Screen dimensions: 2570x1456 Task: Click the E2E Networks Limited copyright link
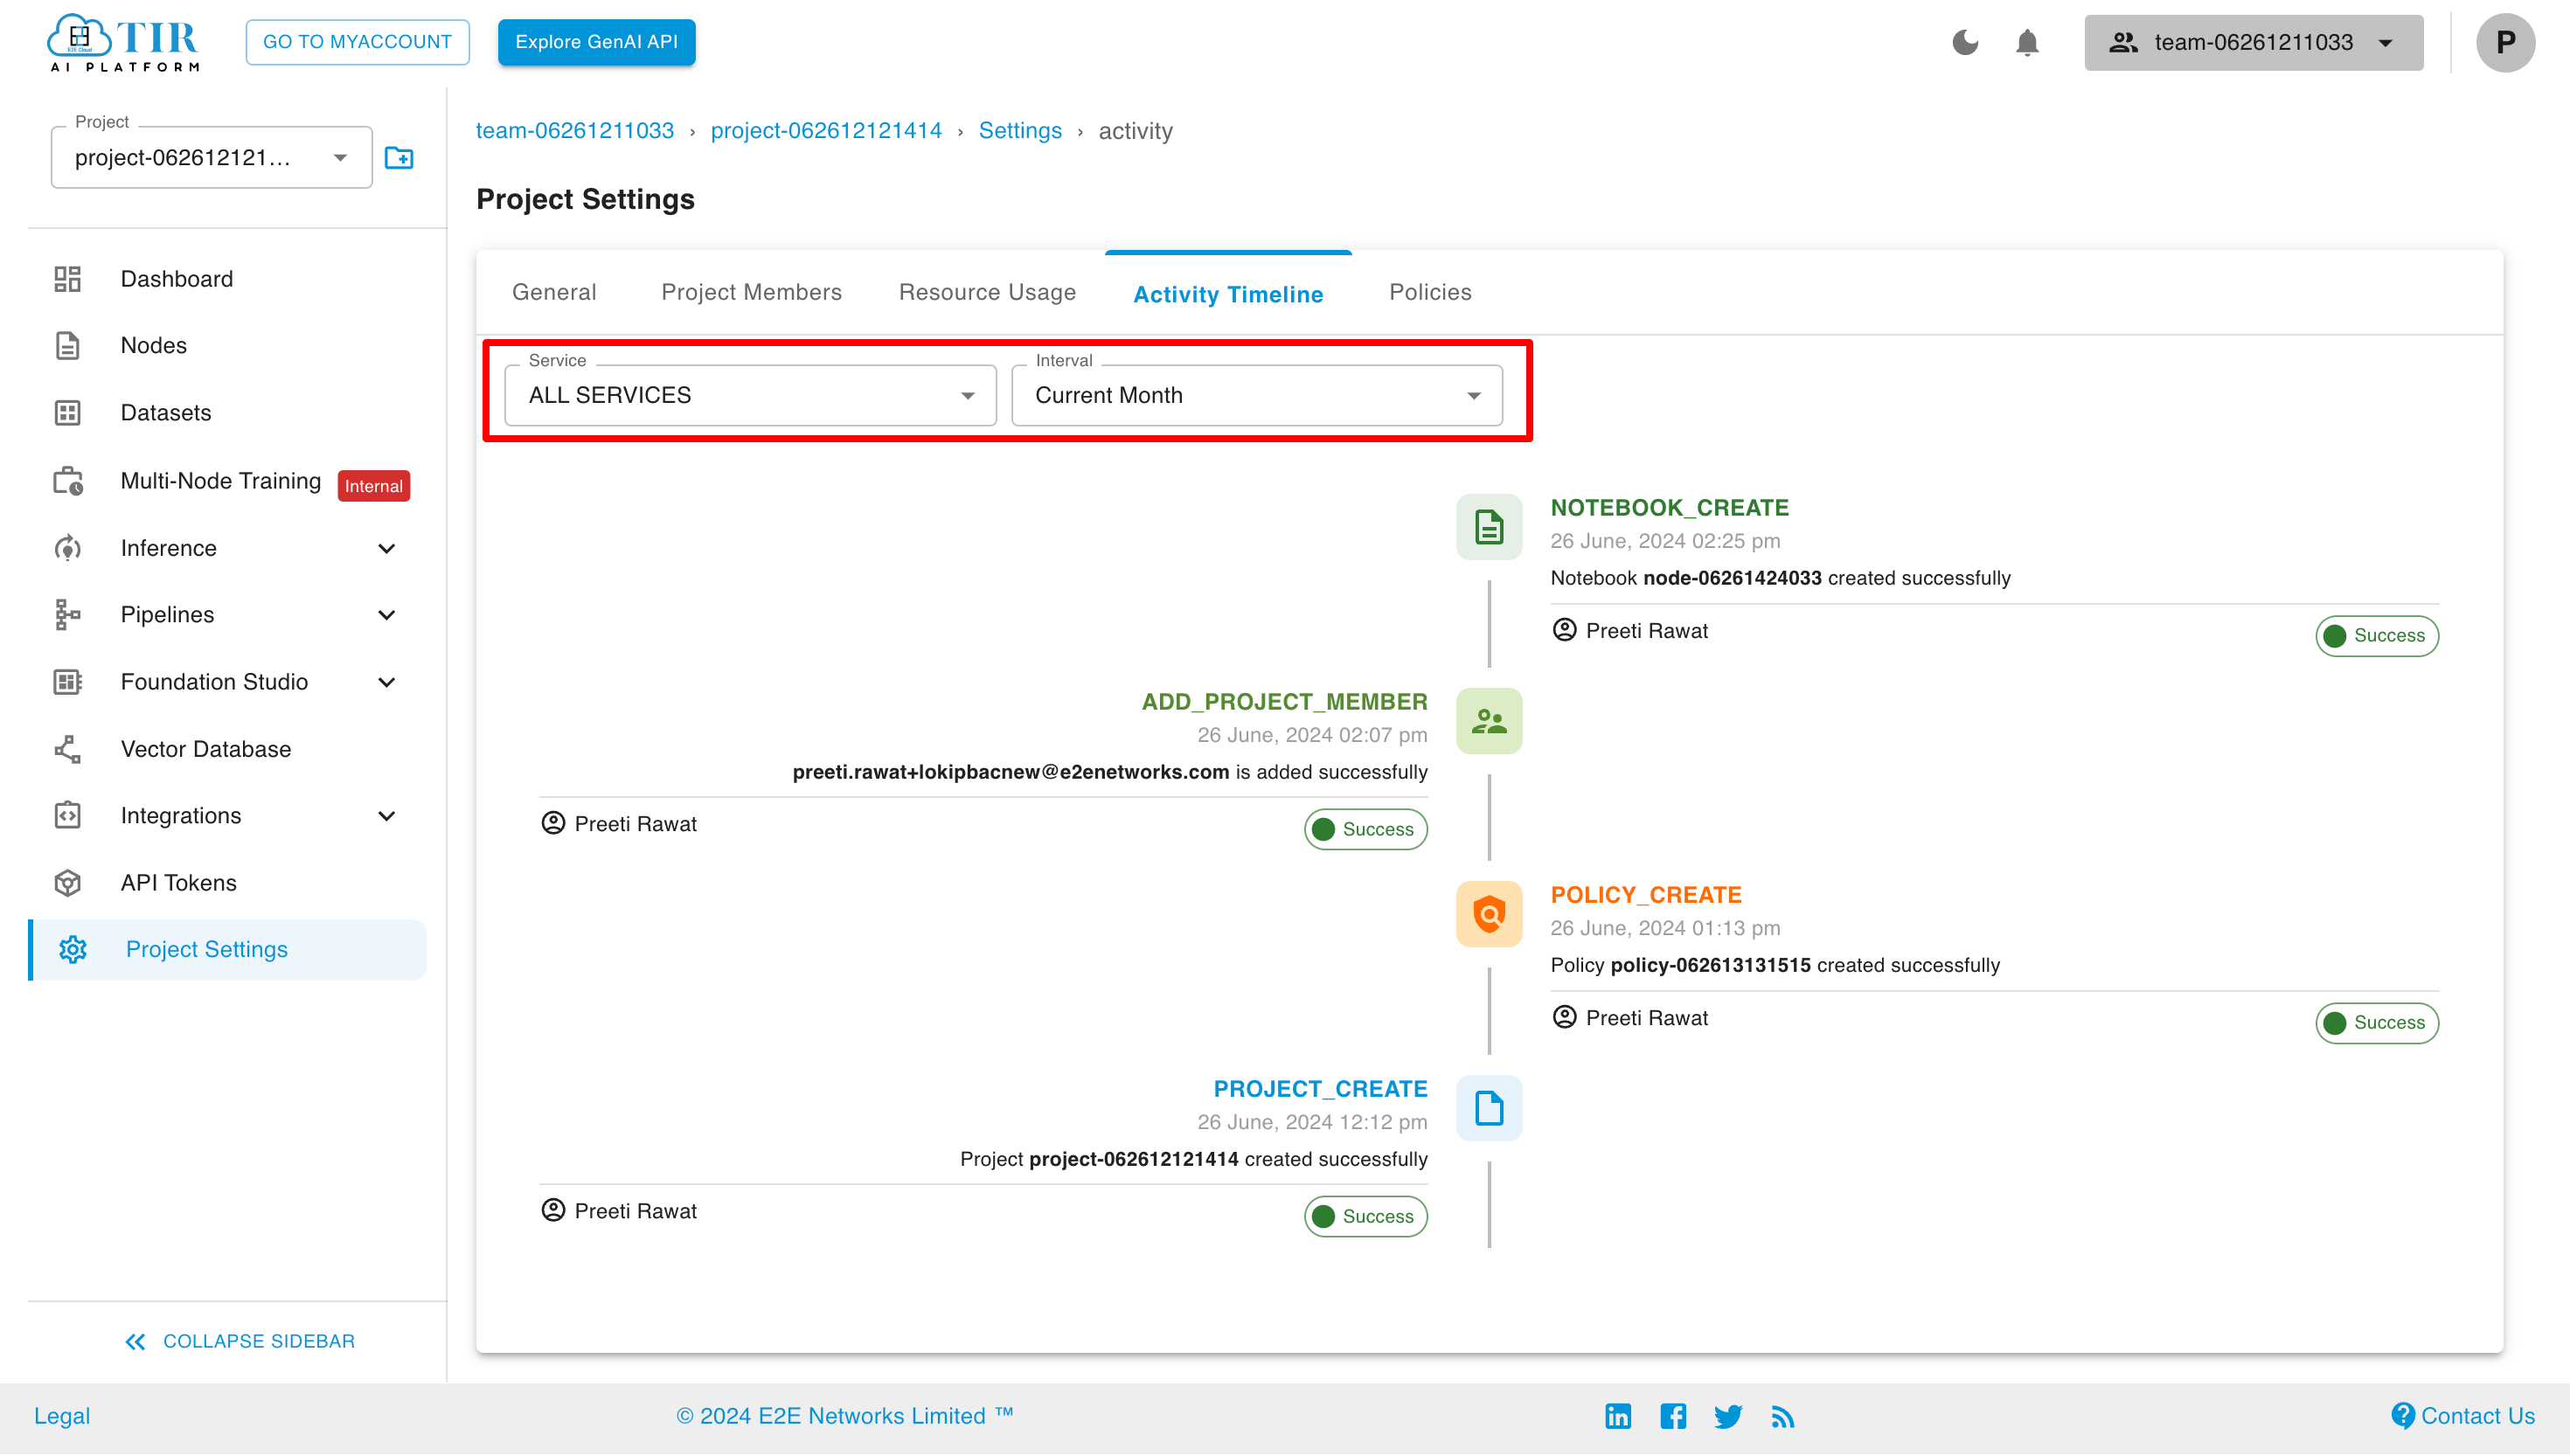coord(845,1416)
